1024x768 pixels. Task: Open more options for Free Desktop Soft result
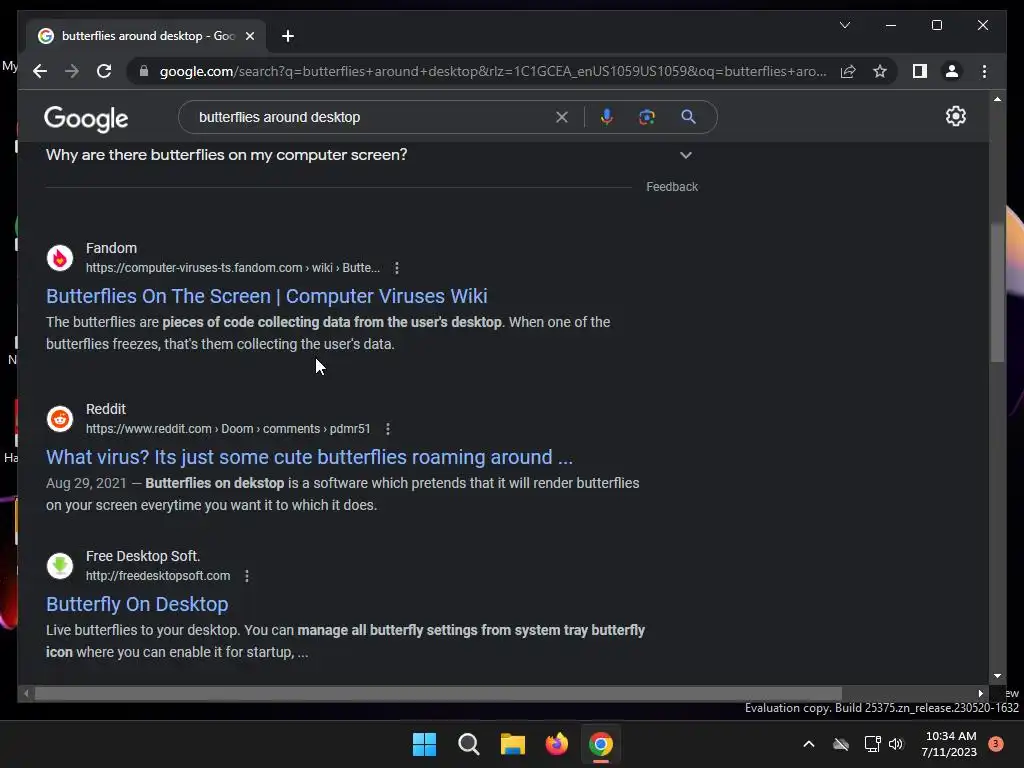(247, 576)
